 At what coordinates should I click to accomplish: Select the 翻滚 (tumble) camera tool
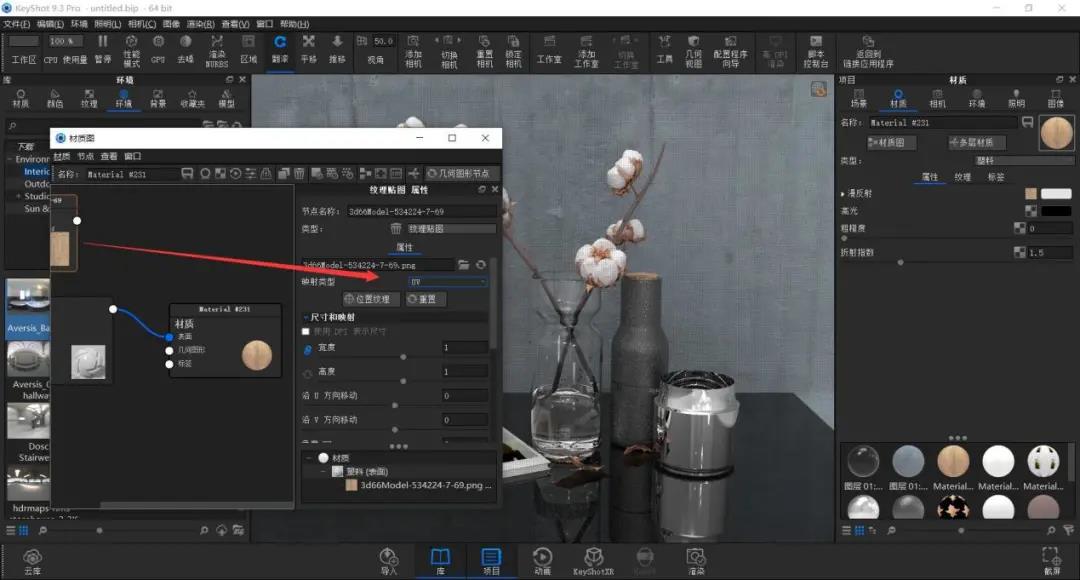point(280,50)
